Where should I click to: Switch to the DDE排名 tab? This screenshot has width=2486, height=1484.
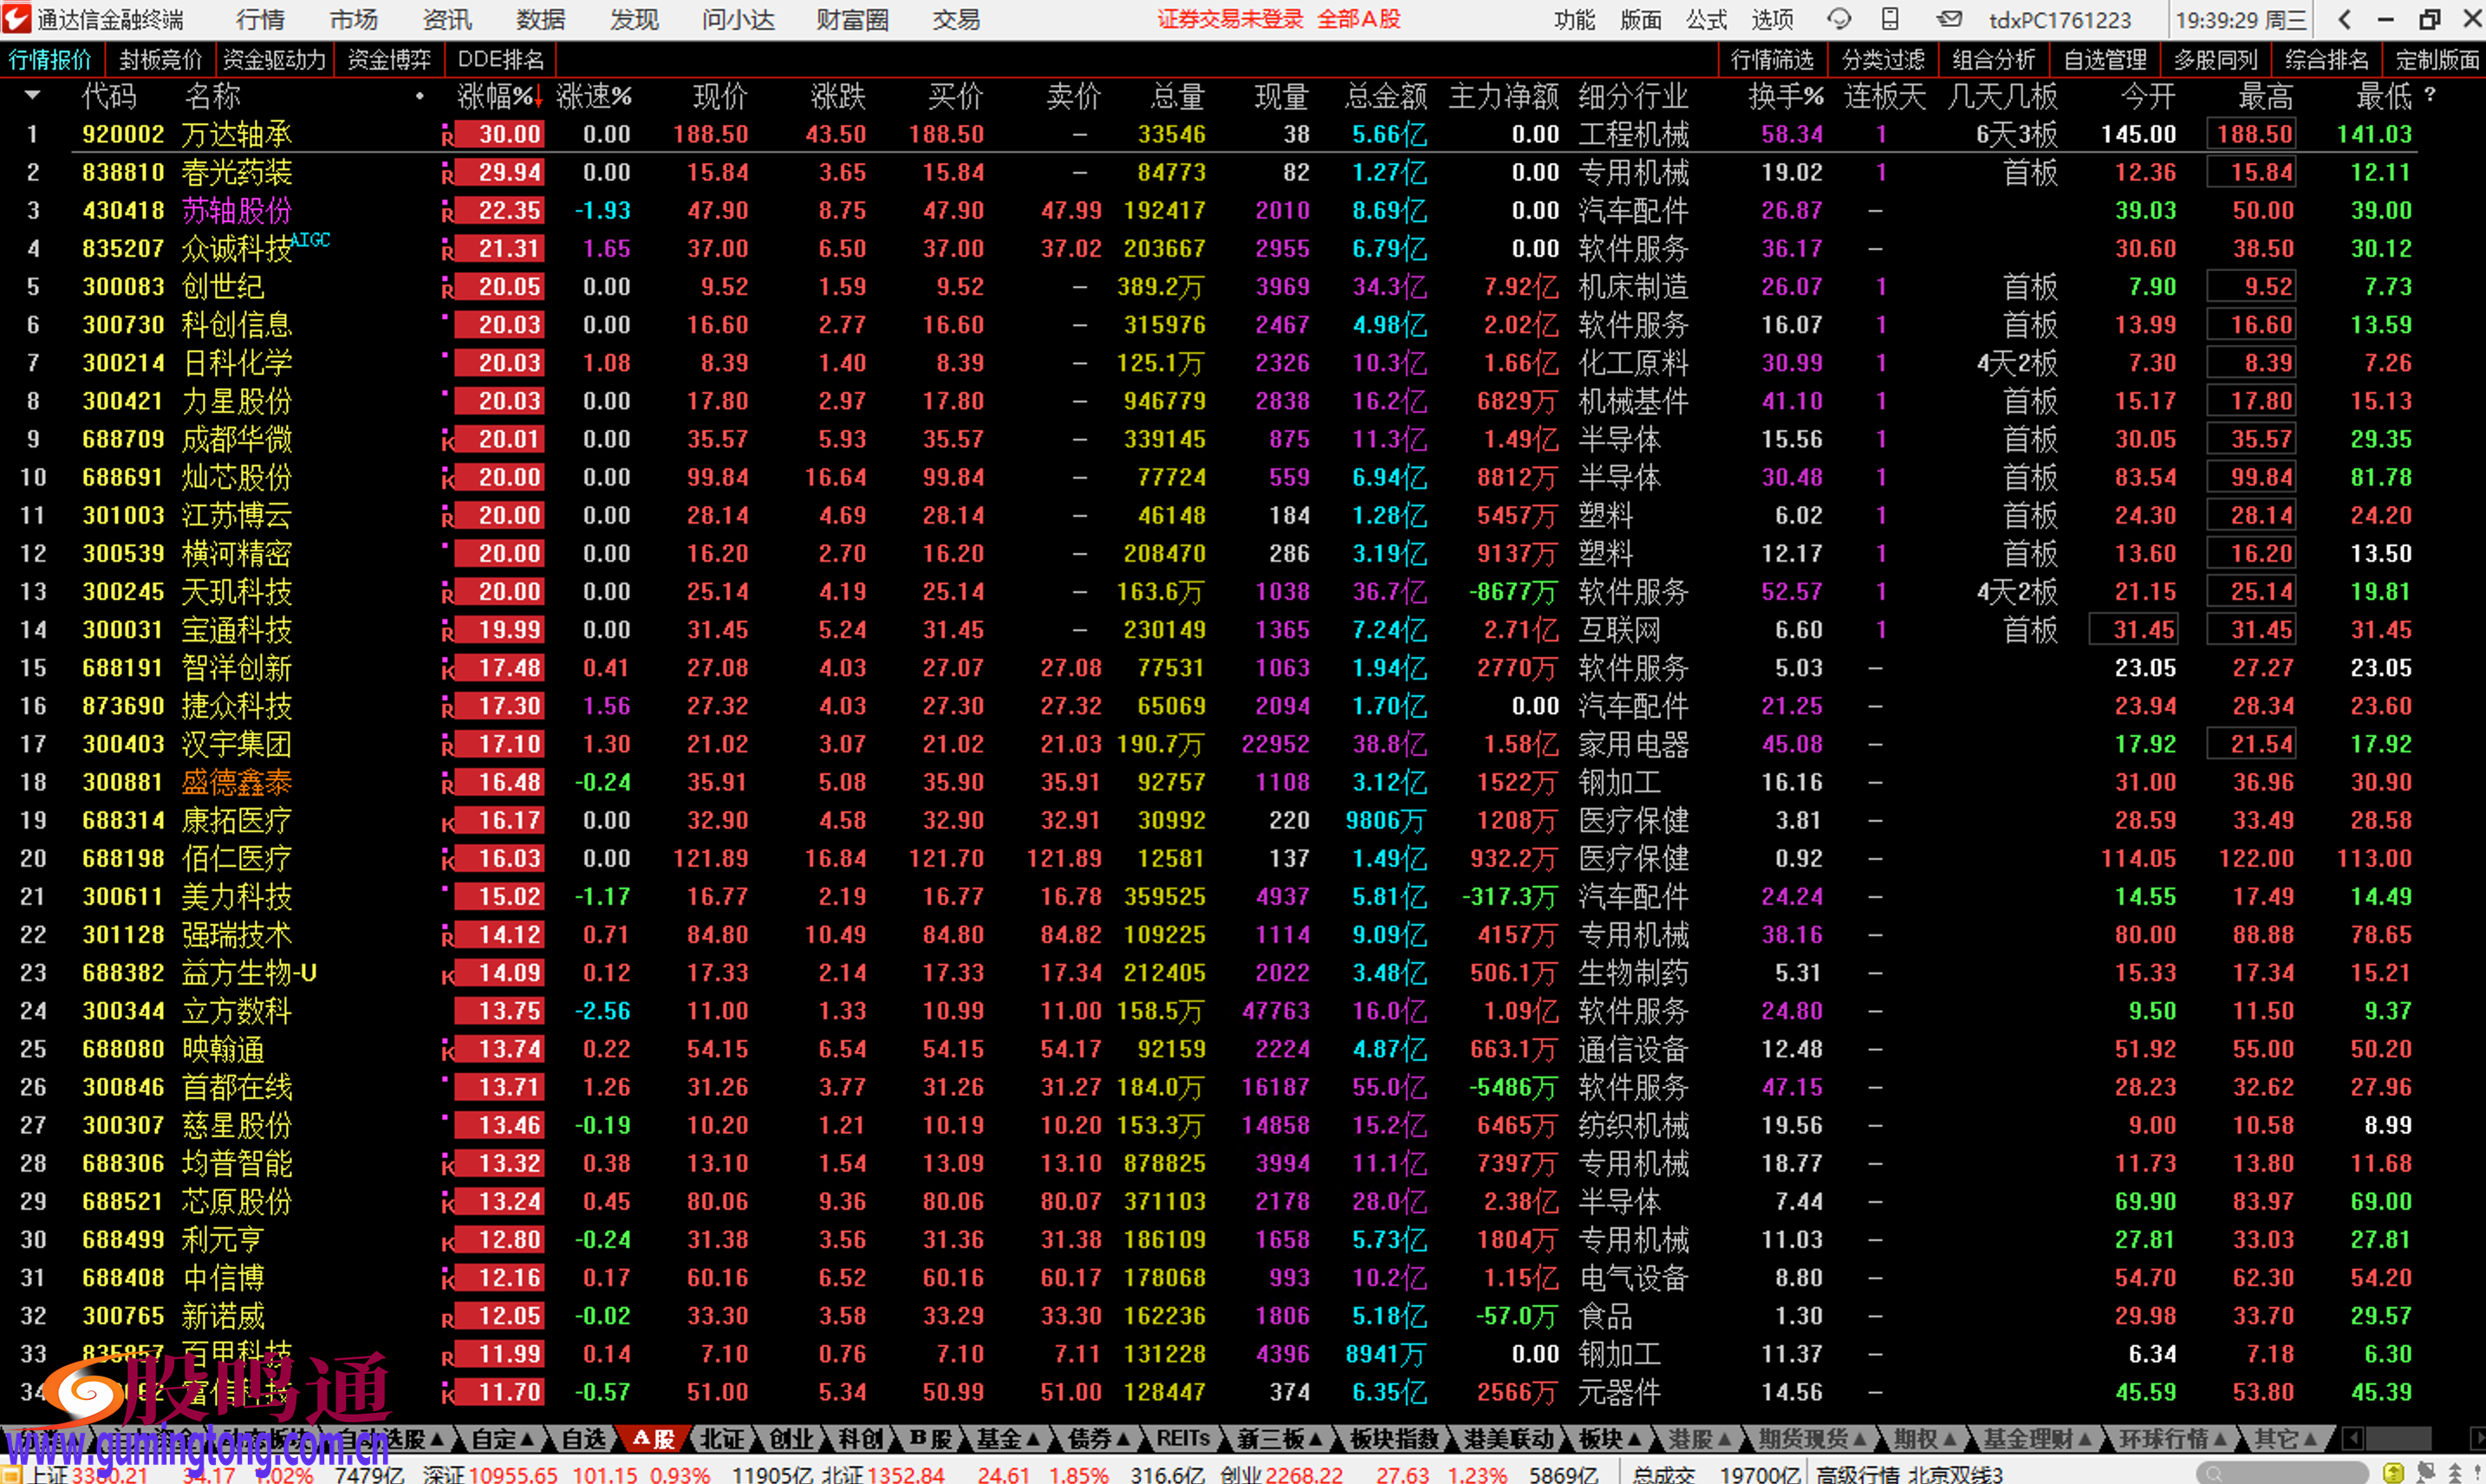pyautogui.click(x=500, y=60)
